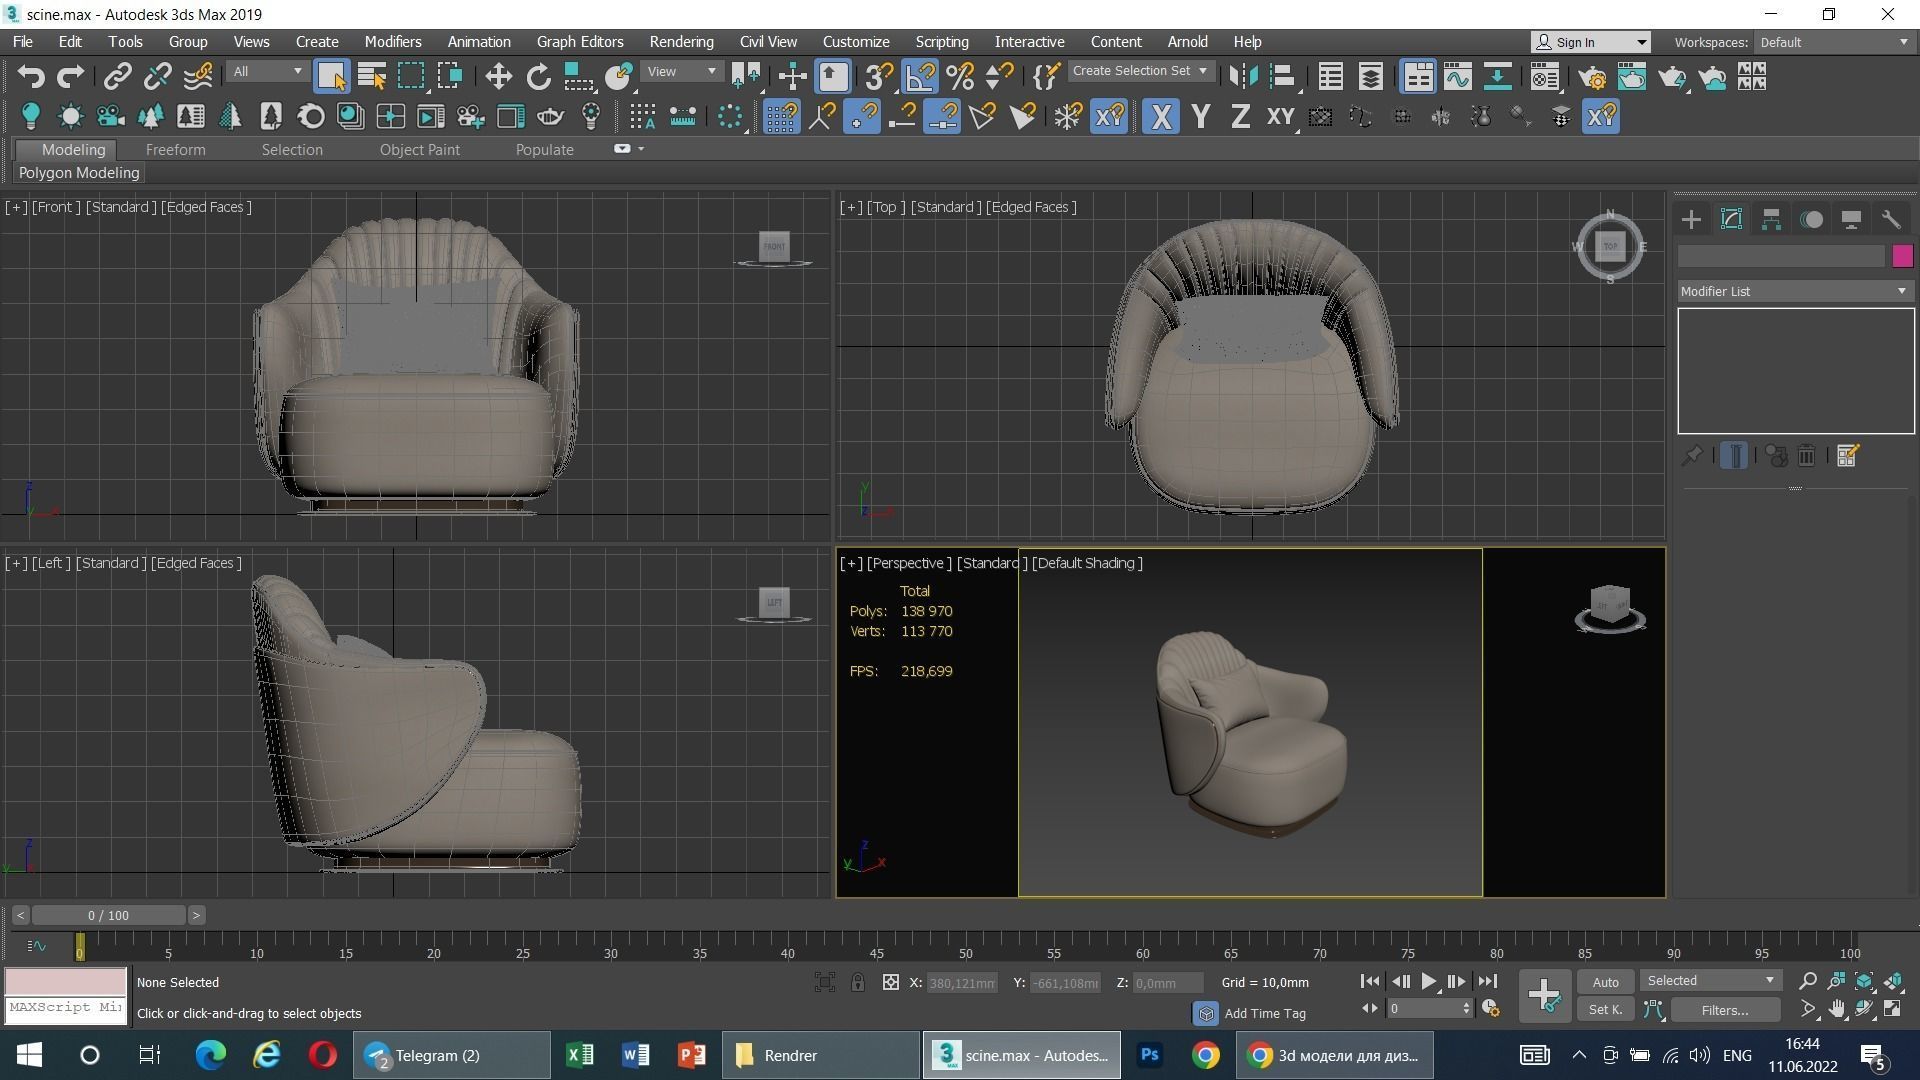Toggle Restrict to Z axis

coord(1240,117)
